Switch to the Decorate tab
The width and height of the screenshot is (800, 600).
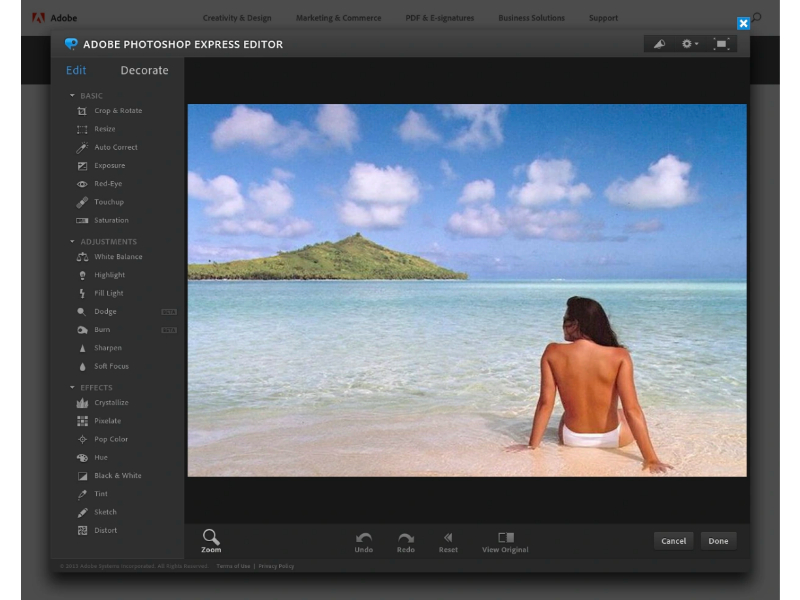point(143,70)
